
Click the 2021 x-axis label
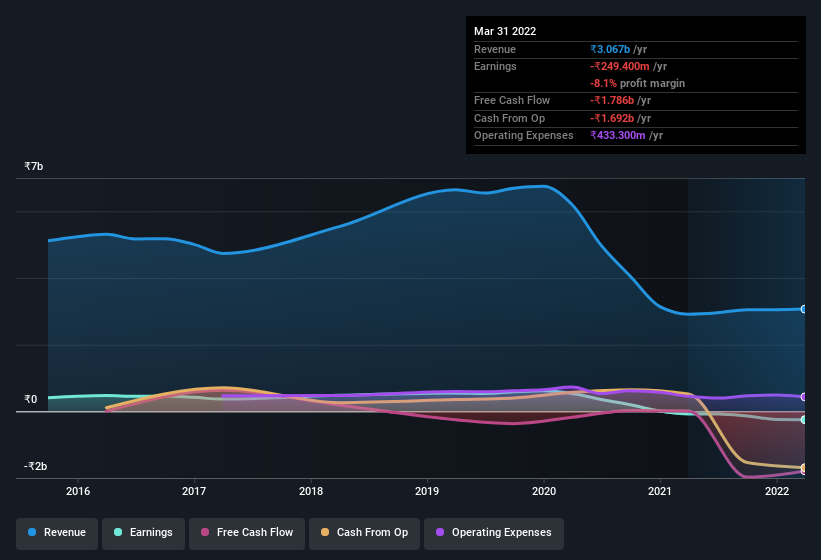660,491
